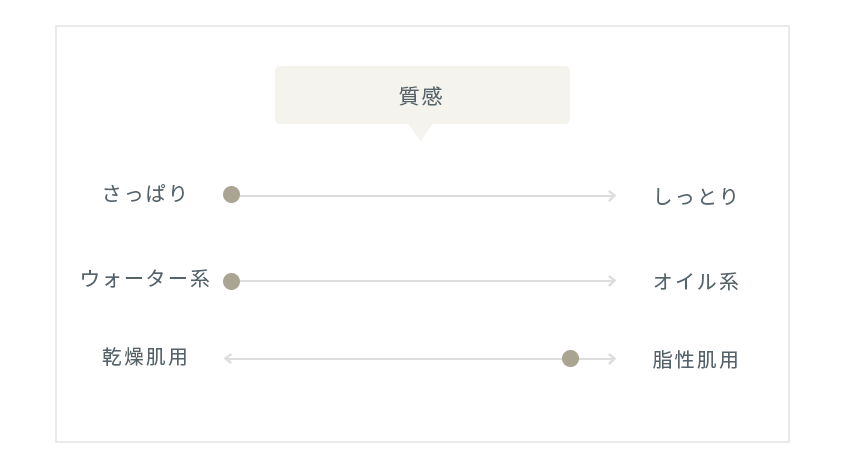The width and height of the screenshot is (846, 468).
Task: Click the left arrowhead toward 乾燥肌用
Action: point(228,358)
